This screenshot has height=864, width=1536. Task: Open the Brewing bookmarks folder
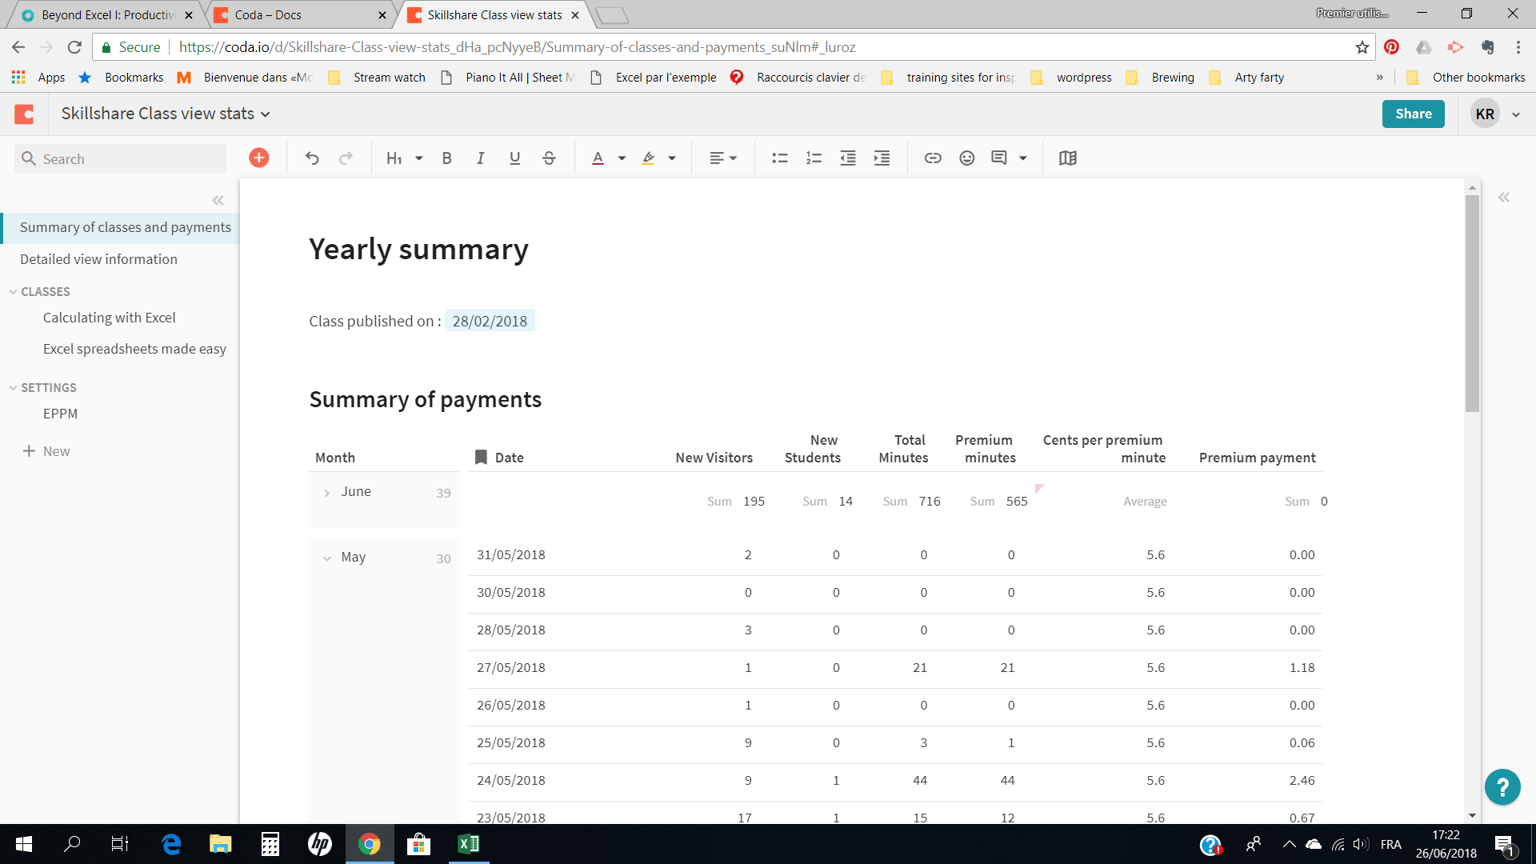pyautogui.click(x=1161, y=77)
